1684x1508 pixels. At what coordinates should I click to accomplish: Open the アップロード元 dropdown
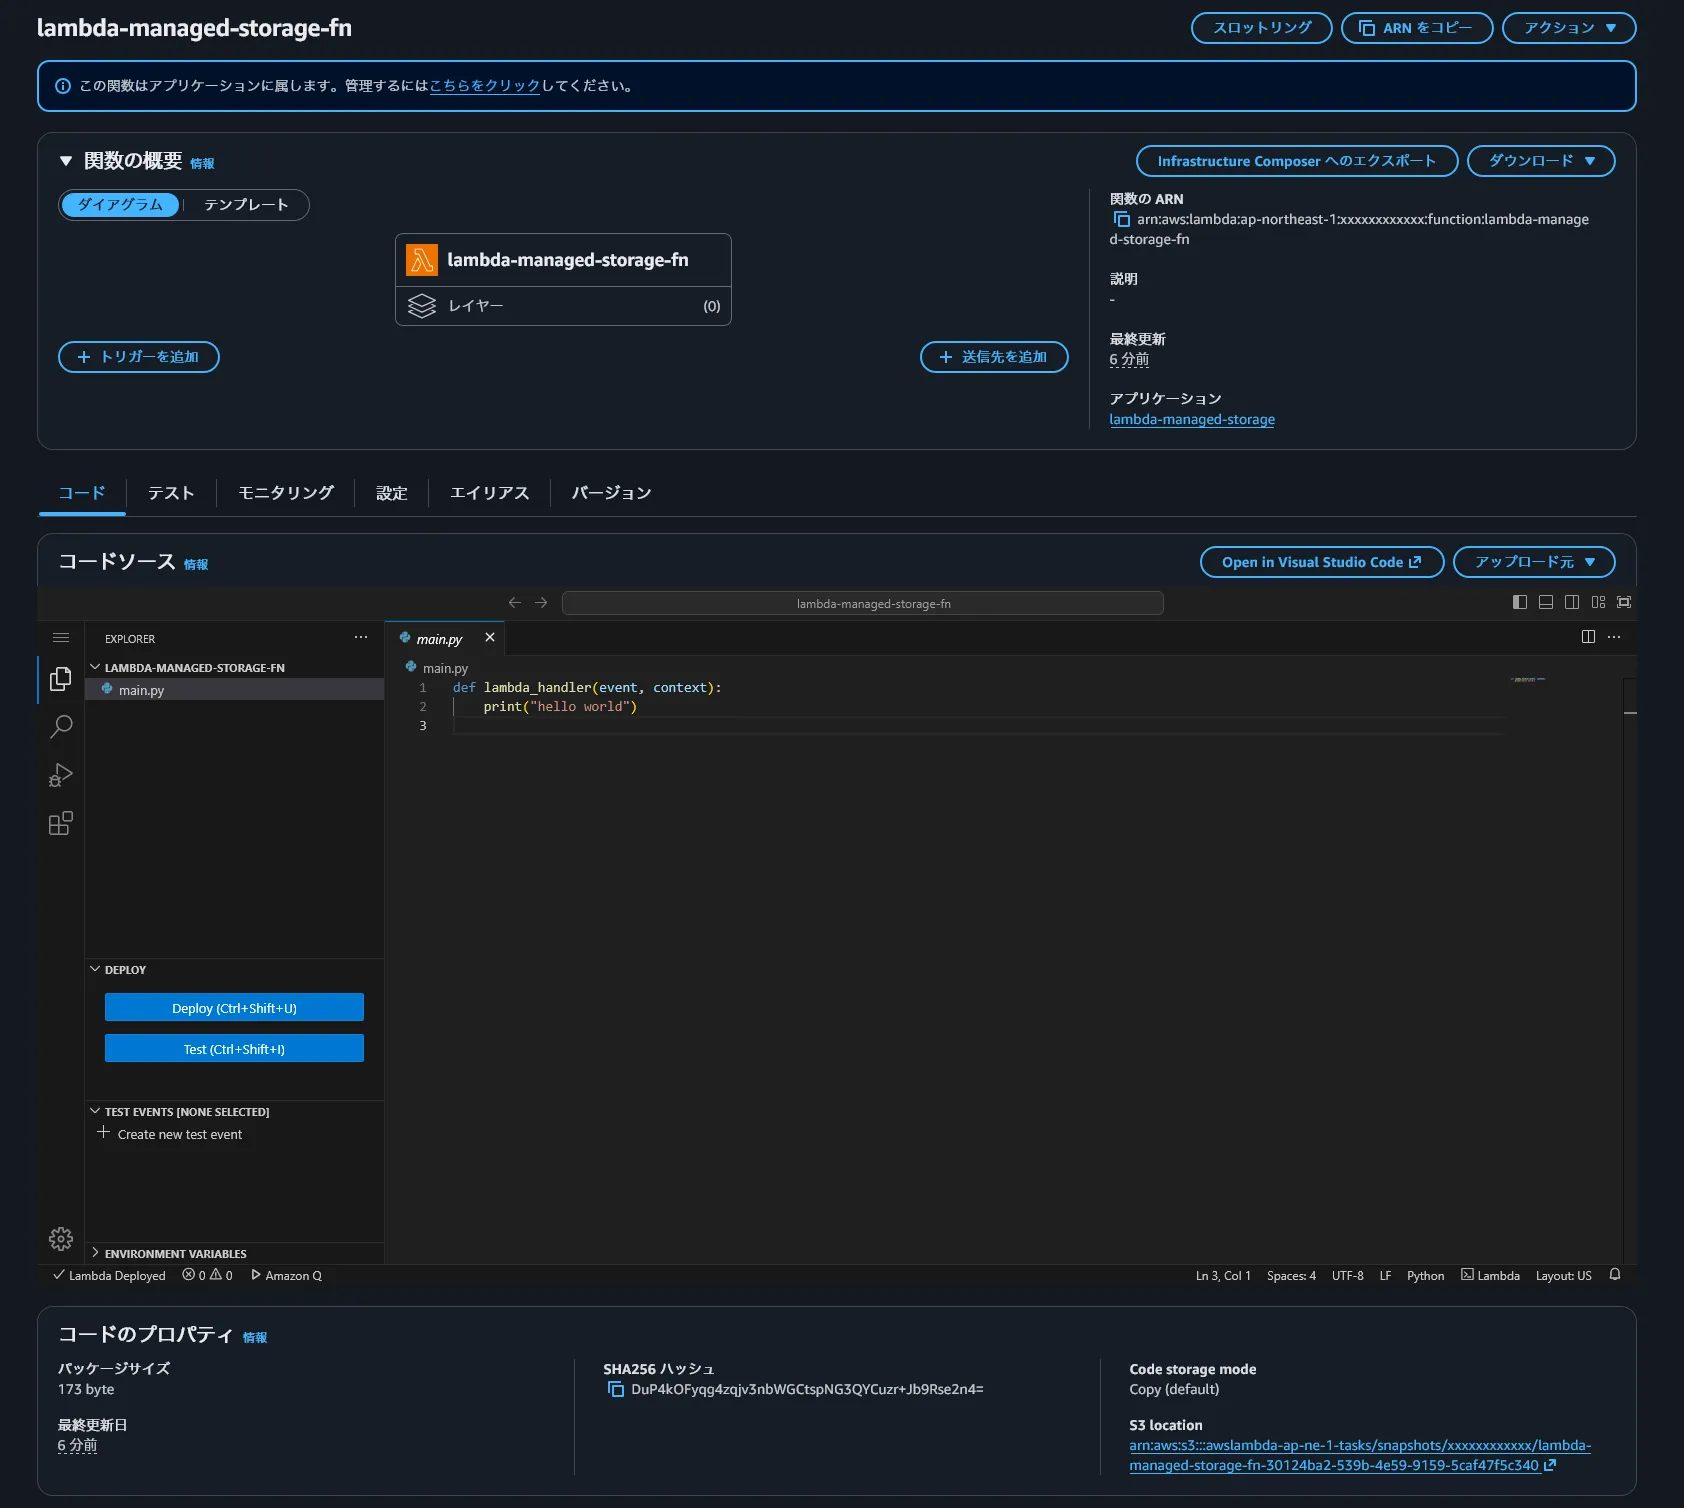(x=1534, y=562)
